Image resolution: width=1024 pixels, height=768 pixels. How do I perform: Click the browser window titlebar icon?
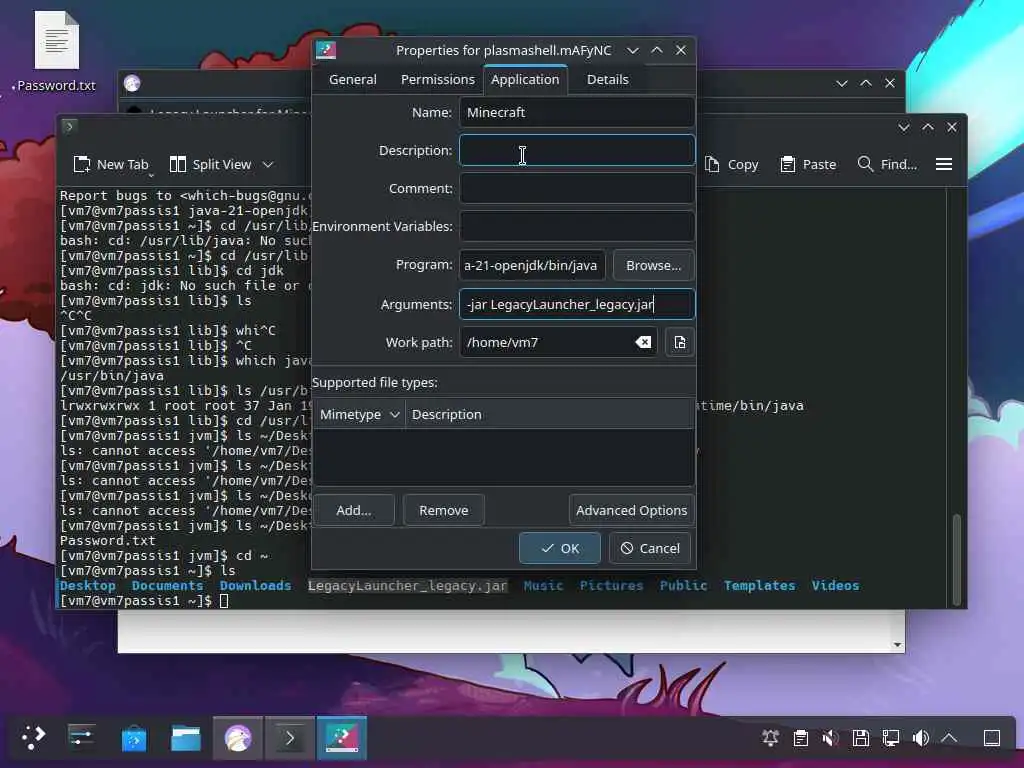[133, 83]
